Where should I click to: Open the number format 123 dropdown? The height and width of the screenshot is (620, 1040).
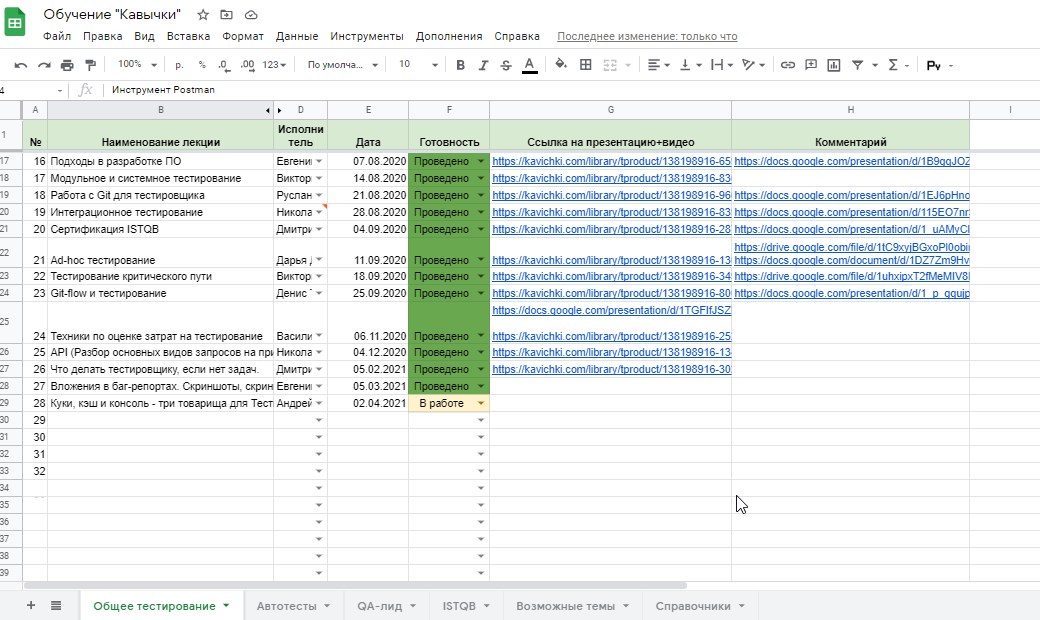(274, 65)
